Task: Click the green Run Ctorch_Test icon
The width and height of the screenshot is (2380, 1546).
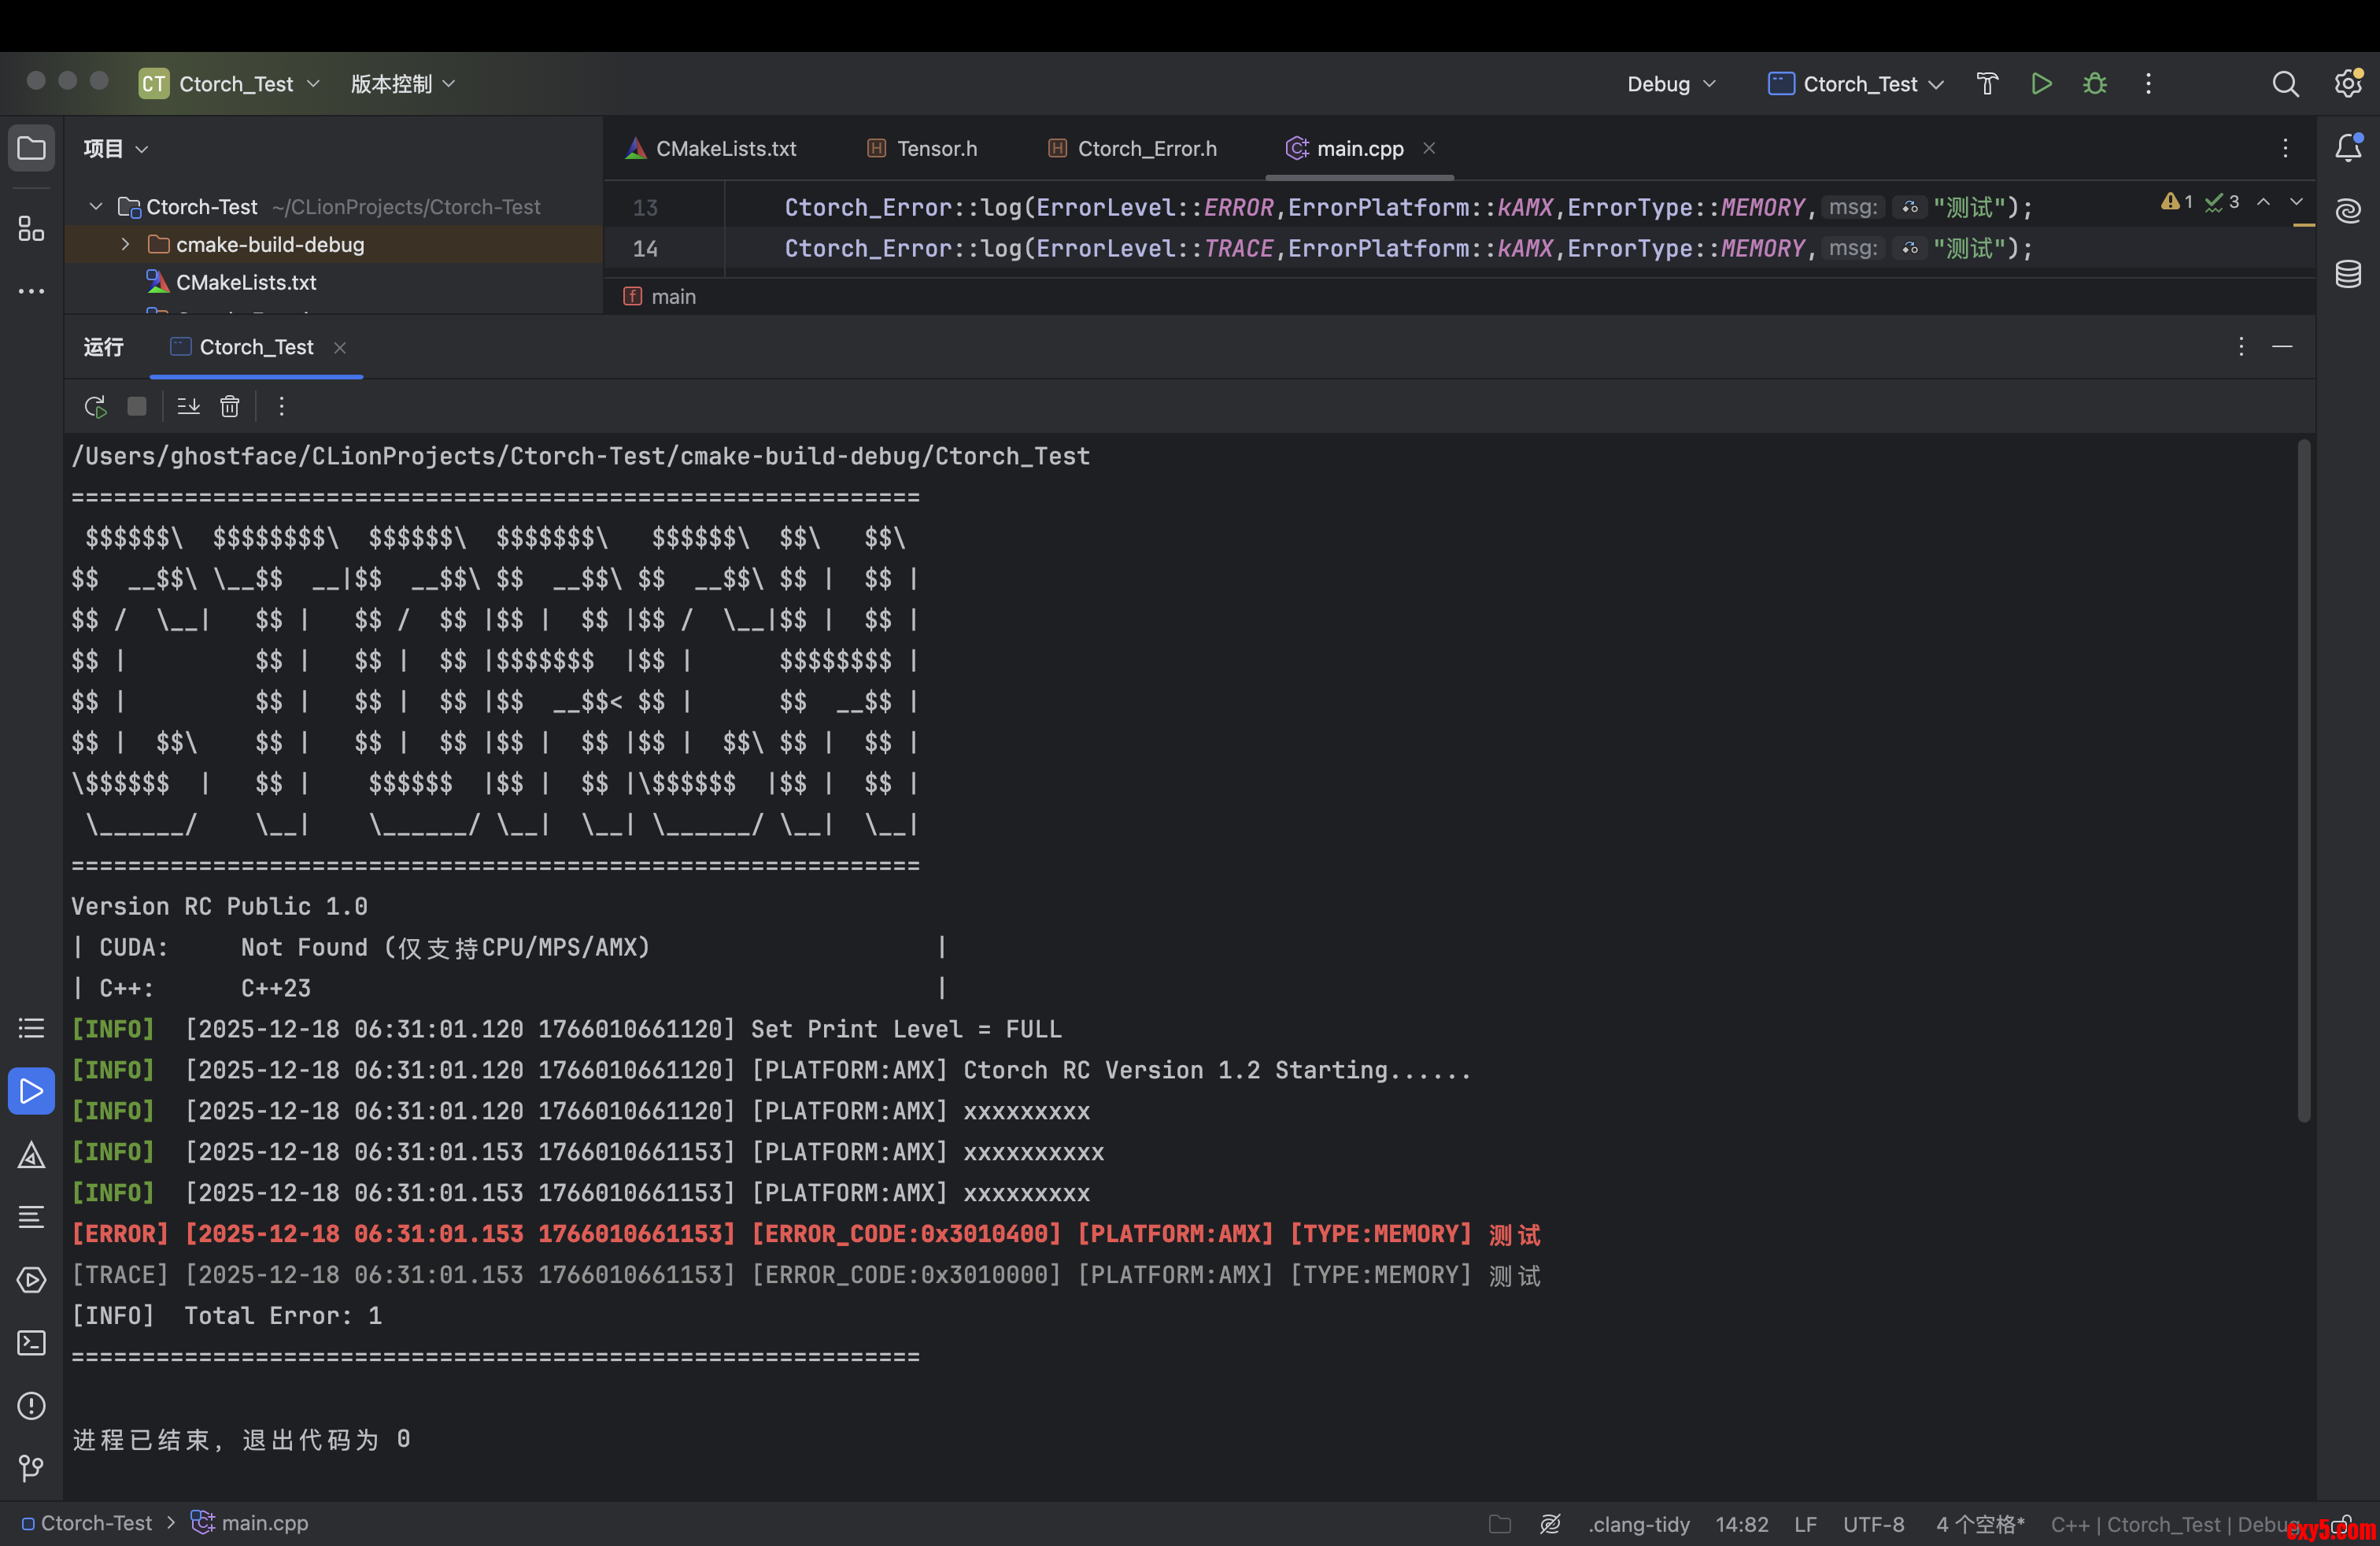Action: tap(2041, 84)
